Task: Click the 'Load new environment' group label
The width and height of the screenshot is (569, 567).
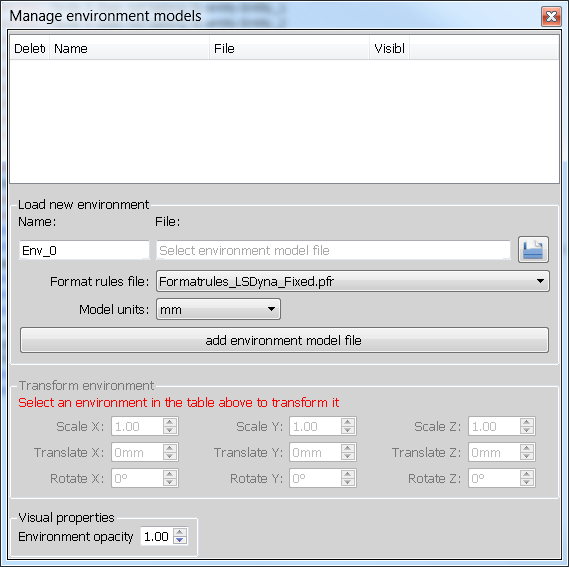Action: (x=83, y=205)
